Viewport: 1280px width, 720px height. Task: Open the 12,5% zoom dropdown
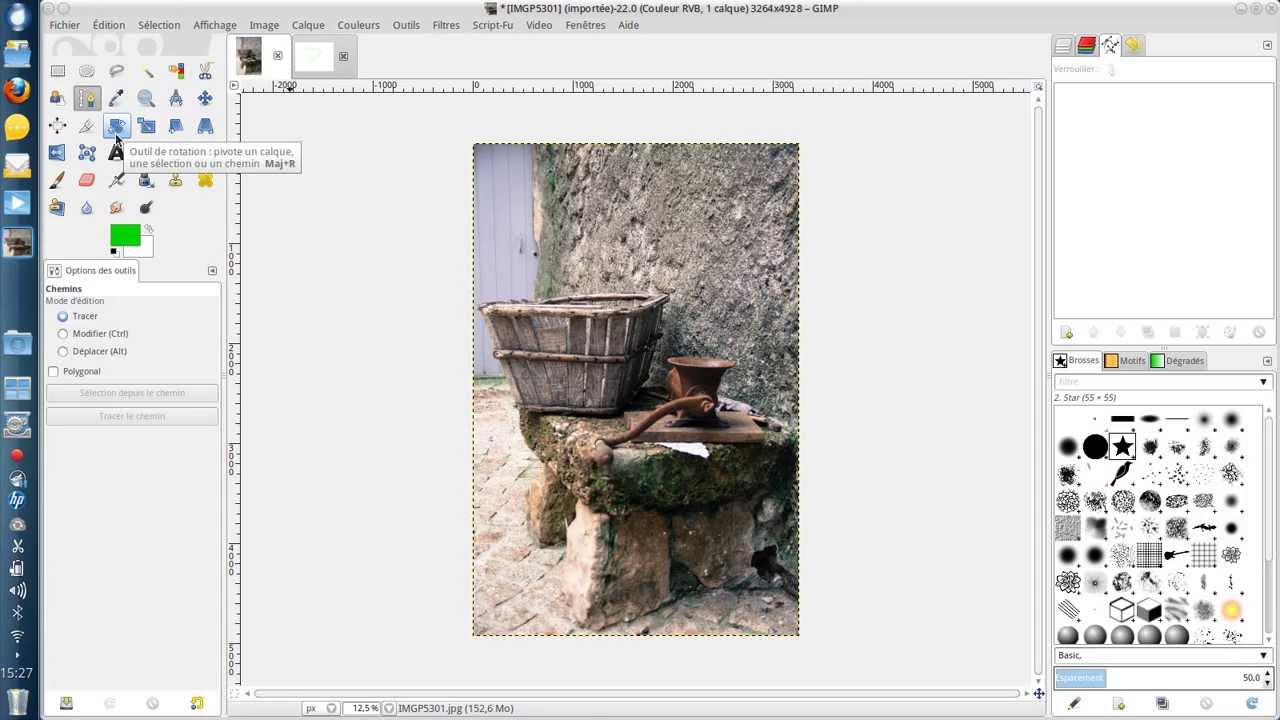coord(389,708)
